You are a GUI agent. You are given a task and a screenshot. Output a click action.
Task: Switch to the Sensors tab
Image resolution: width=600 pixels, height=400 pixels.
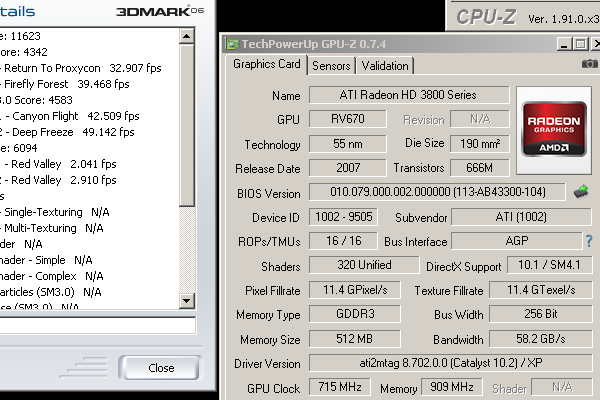(331, 66)
